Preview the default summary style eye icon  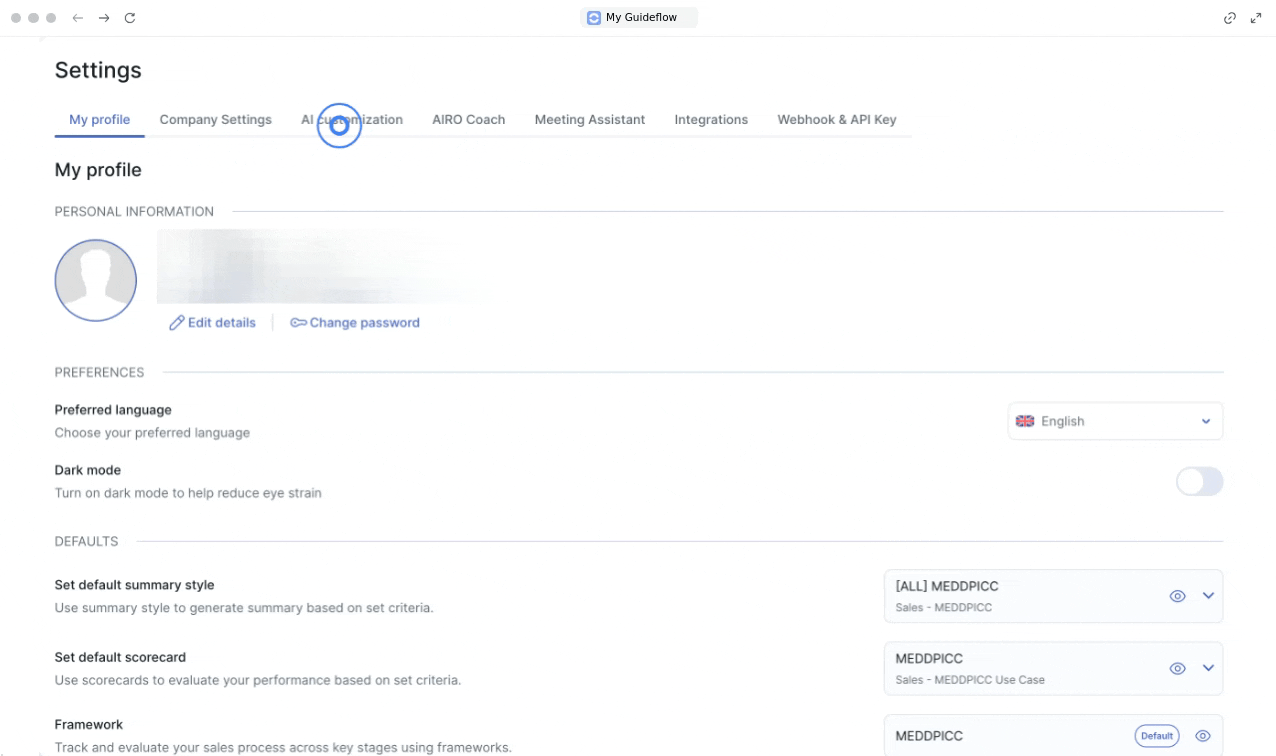tap(1177, 596)
